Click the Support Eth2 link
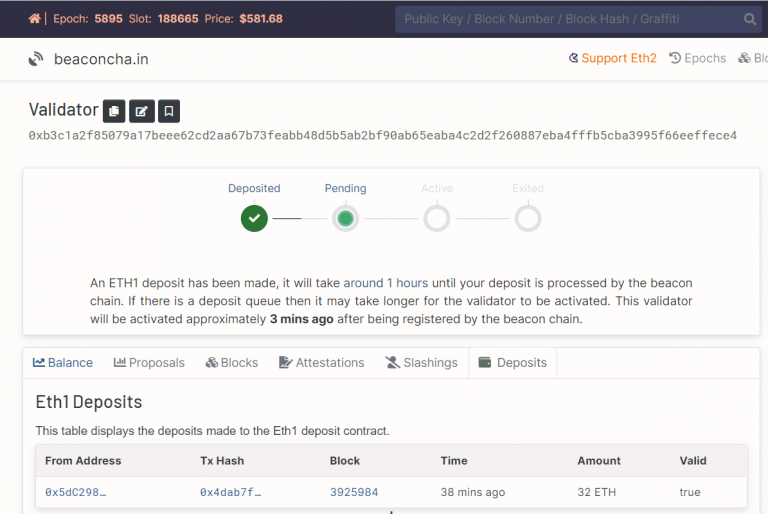This screenshot has height=514, width=768. pyautogui.click(x=613, y=58)
